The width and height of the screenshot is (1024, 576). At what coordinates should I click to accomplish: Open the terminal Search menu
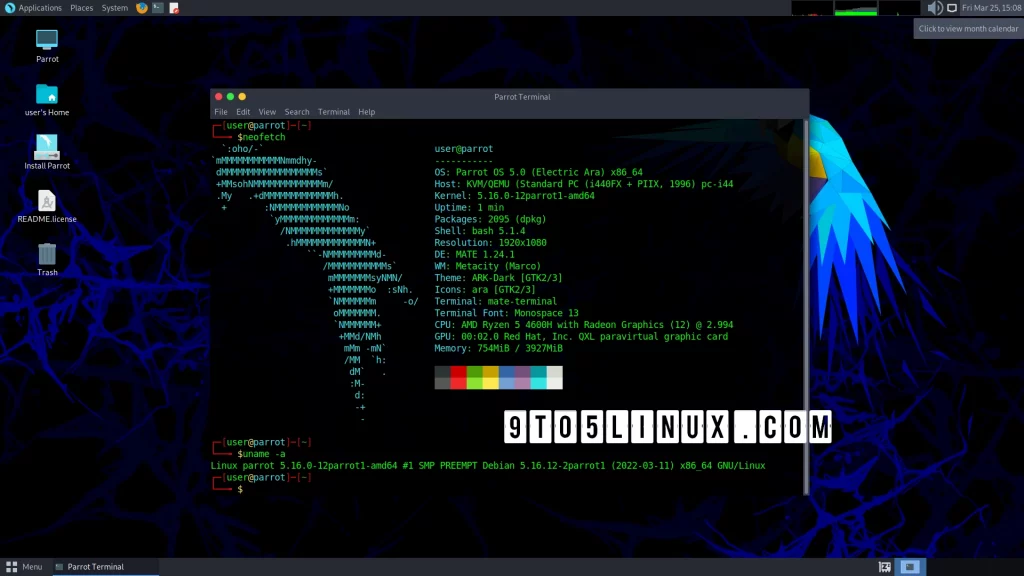coord(297,112)
